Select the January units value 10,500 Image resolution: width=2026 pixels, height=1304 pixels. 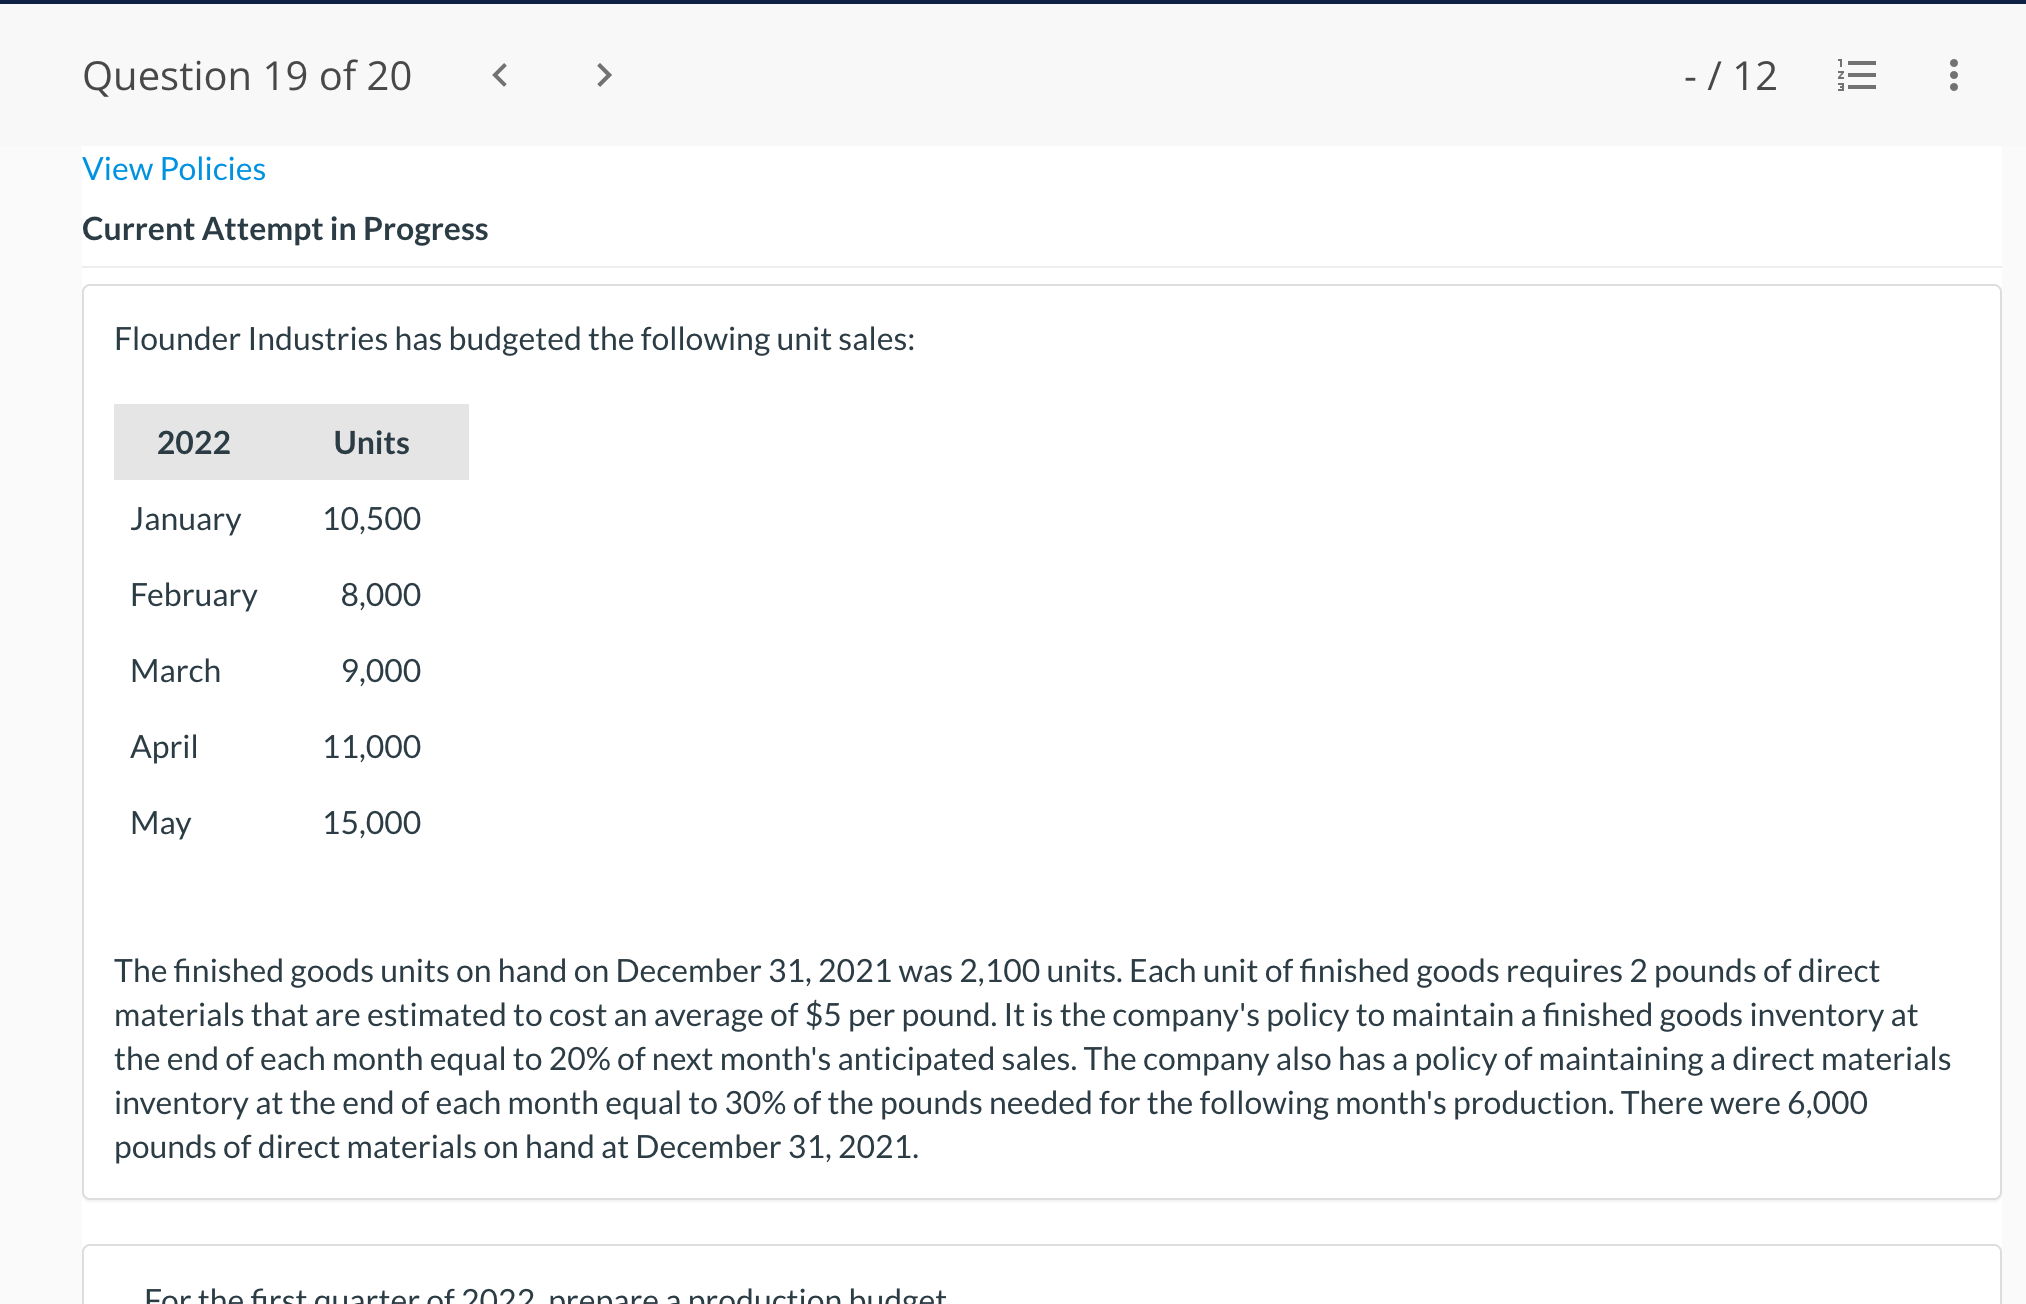pyautogui.click(x=371, y=519)
